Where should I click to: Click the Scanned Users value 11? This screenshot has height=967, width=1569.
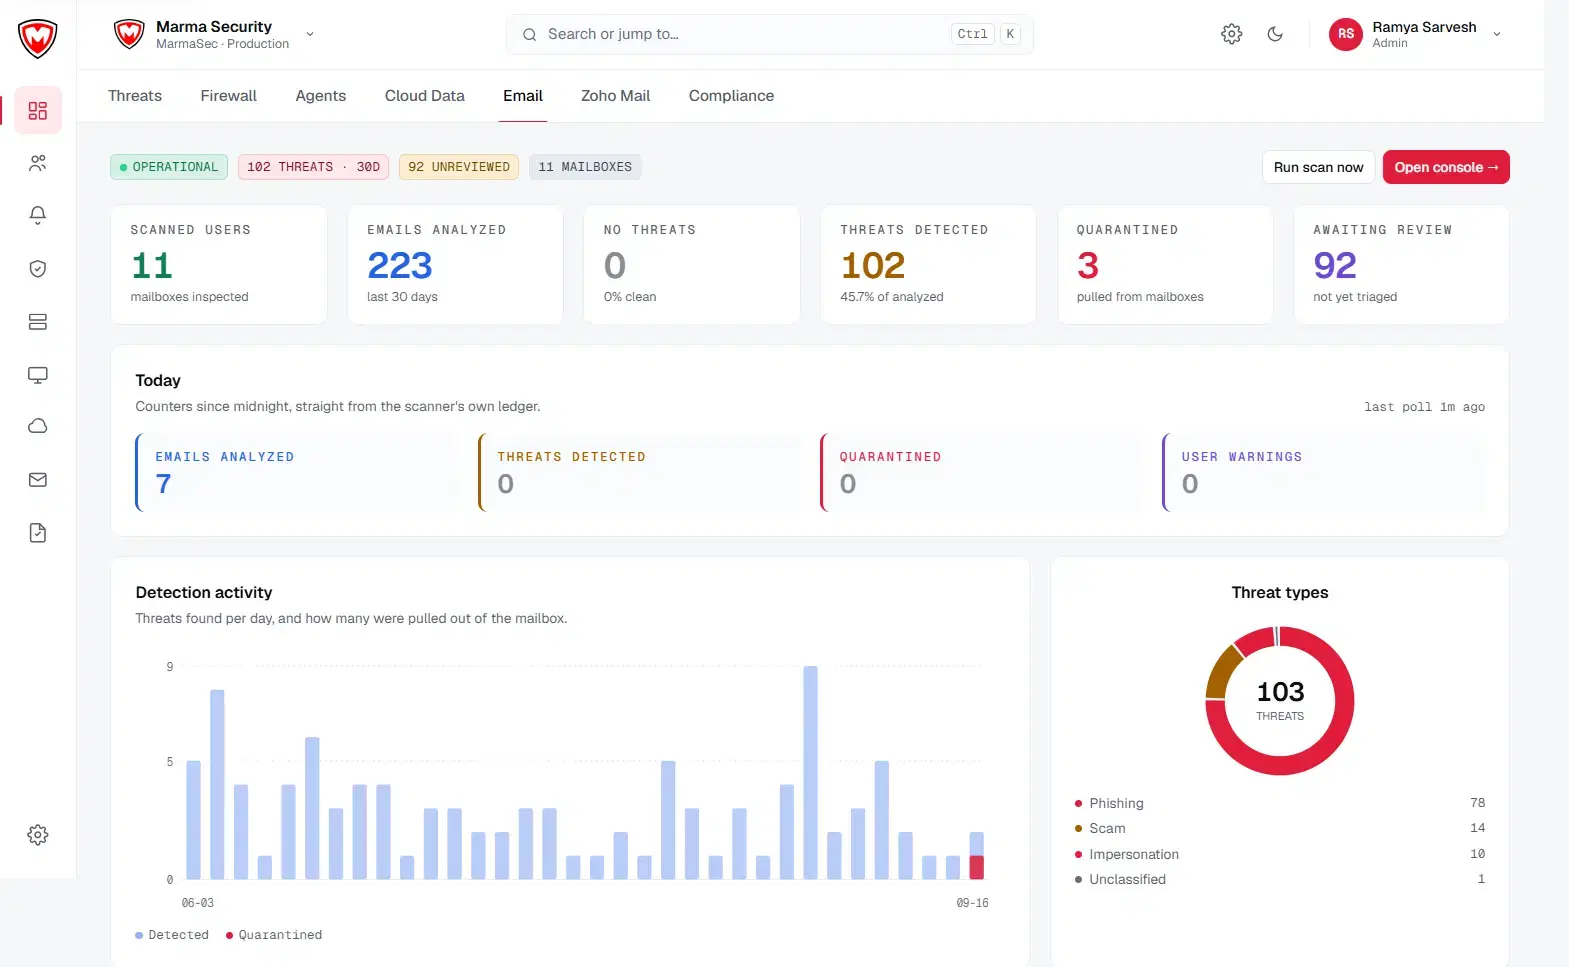click(x=152, y=265)
